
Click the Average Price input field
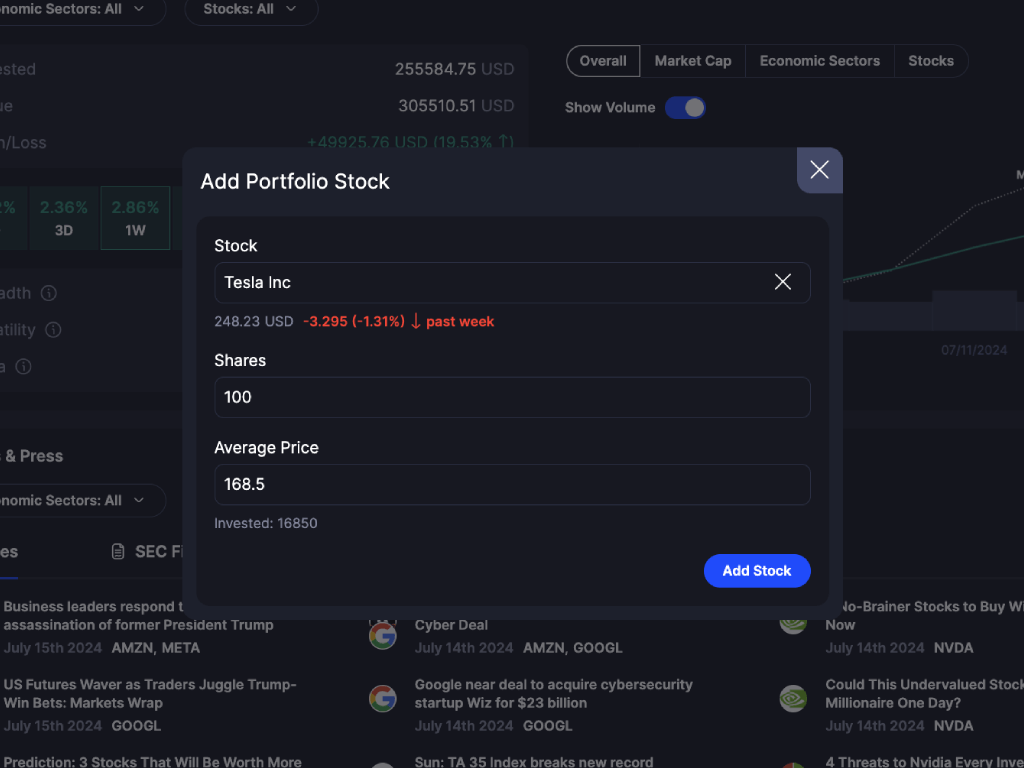(512, 485)
